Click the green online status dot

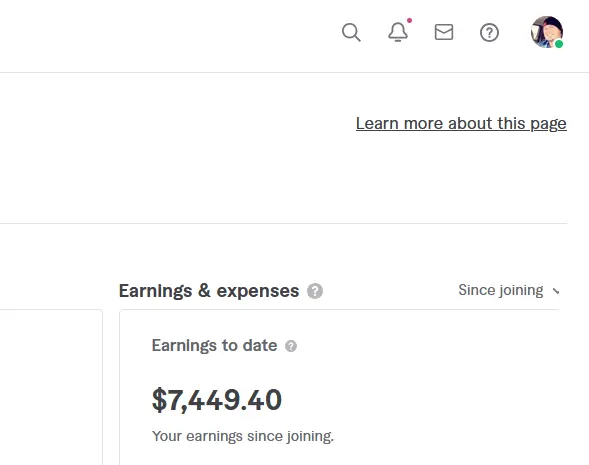point(559,44)
